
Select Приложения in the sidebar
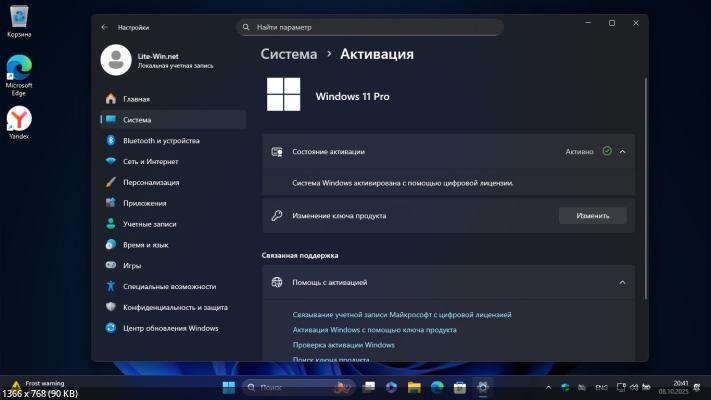point(145,203)
